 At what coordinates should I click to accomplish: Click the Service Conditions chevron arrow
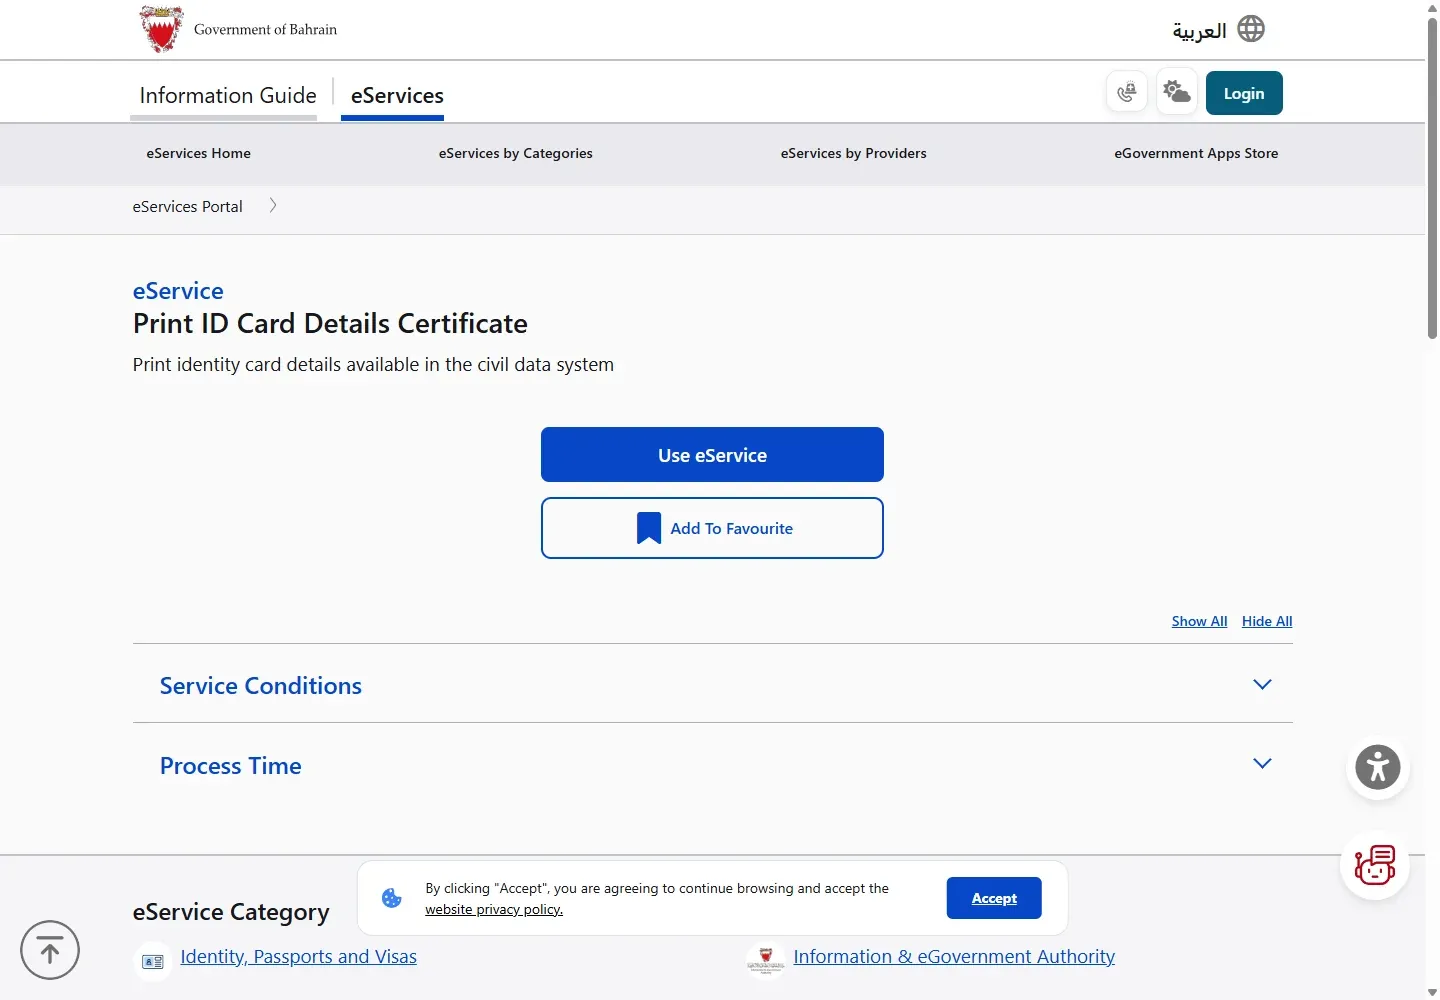1262,685
